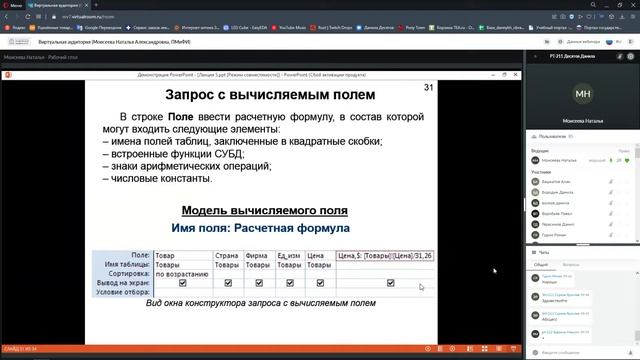Add the page to bookmarks heart icon
This screenshot has width=640, height=360.
click(589, 17)
